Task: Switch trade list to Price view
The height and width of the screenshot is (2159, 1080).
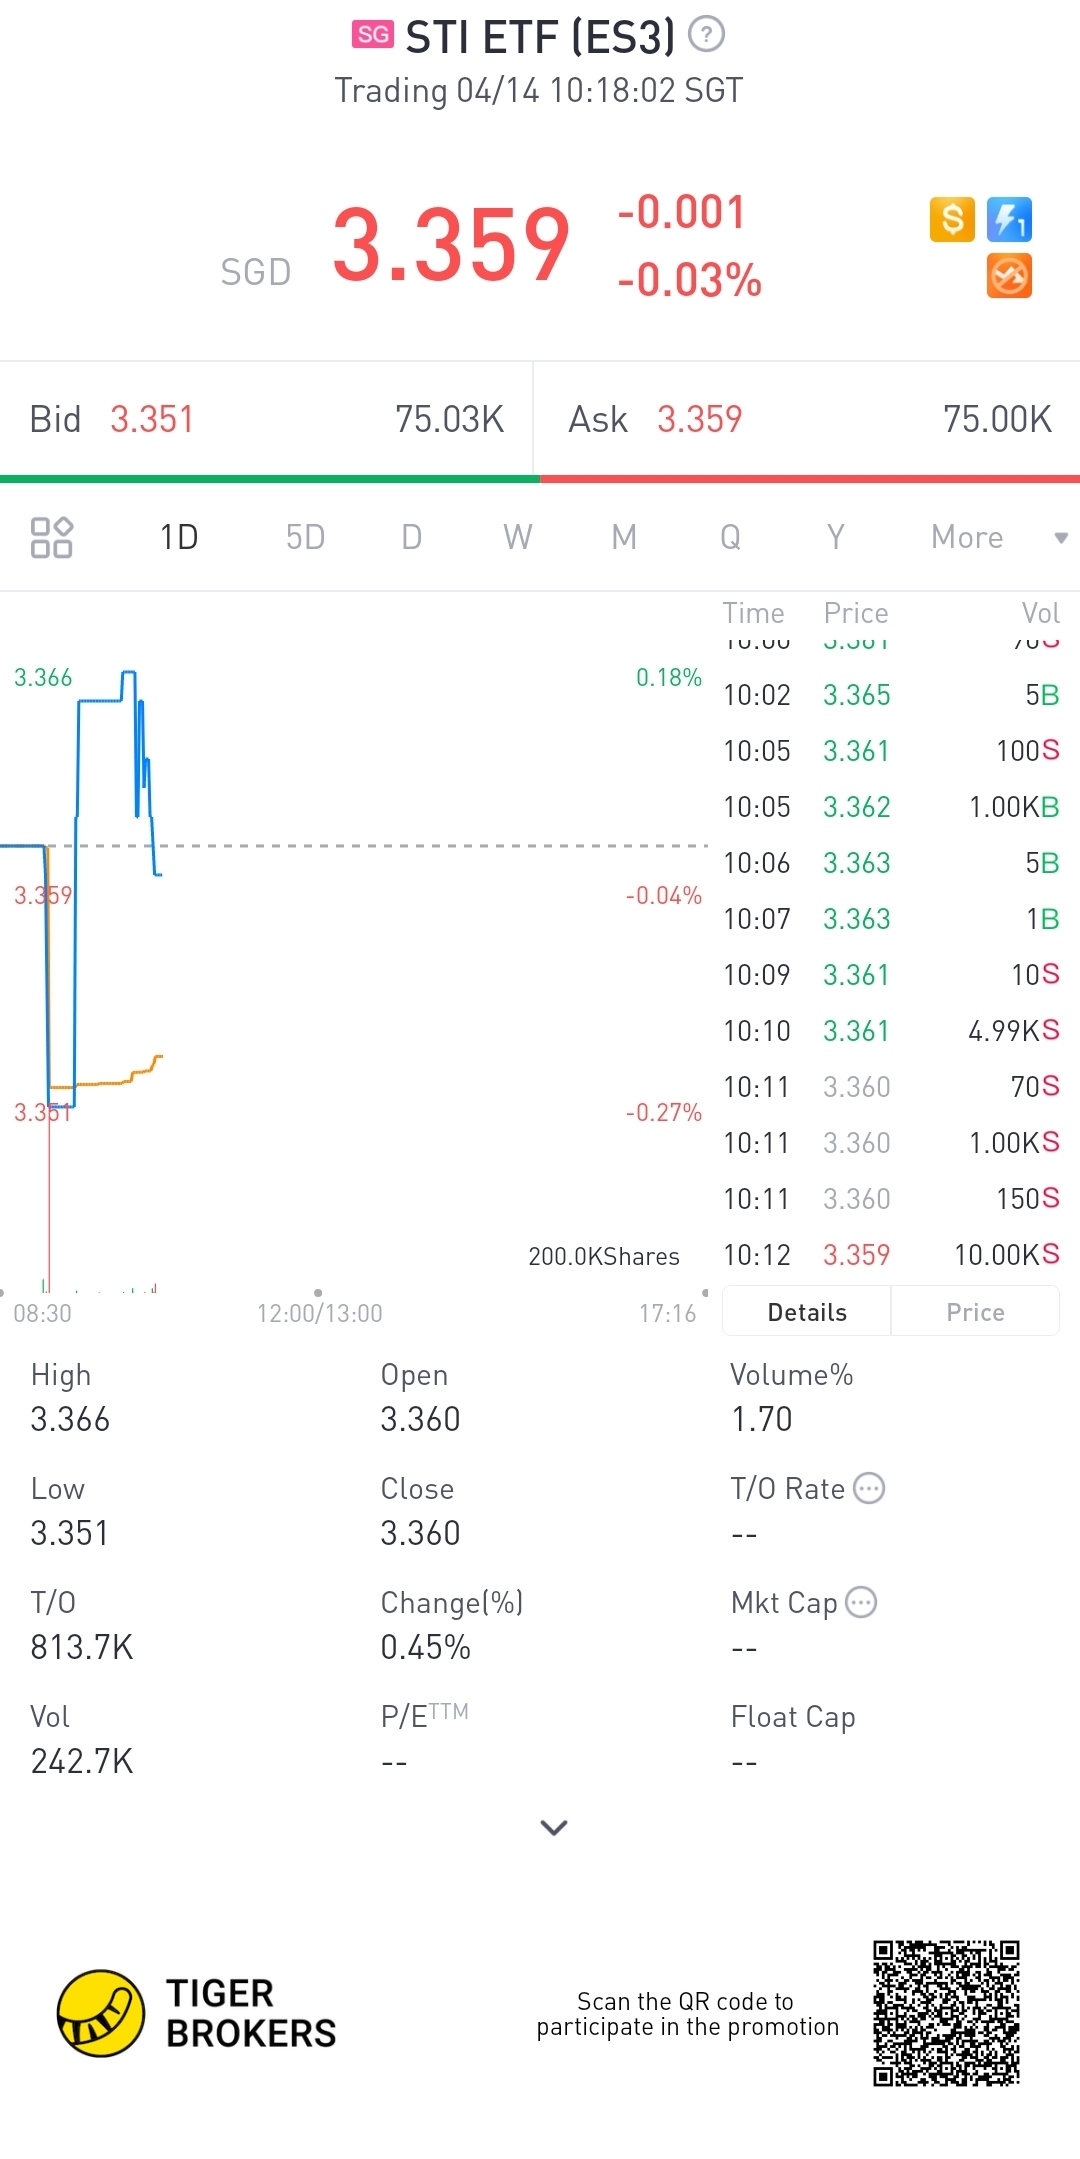Action: point(975,1312)
